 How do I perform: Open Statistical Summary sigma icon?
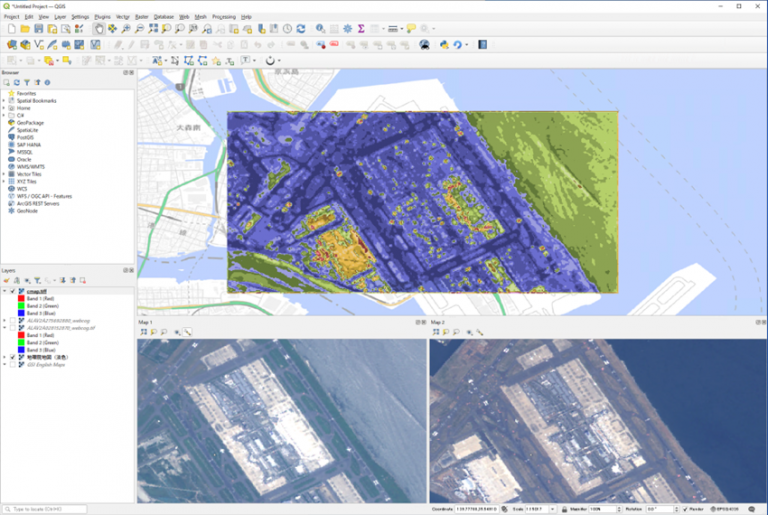coord(361,29)
